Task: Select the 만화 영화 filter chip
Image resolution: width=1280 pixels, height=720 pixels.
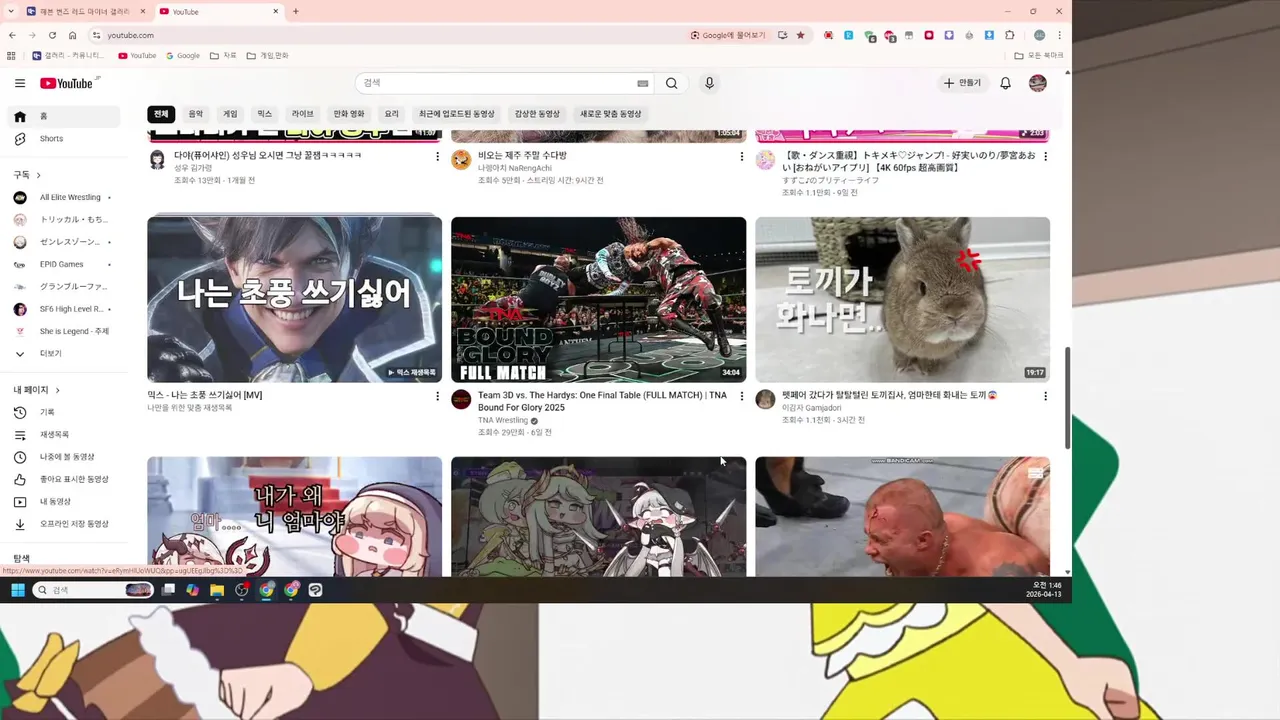Action: coord(349,114)
